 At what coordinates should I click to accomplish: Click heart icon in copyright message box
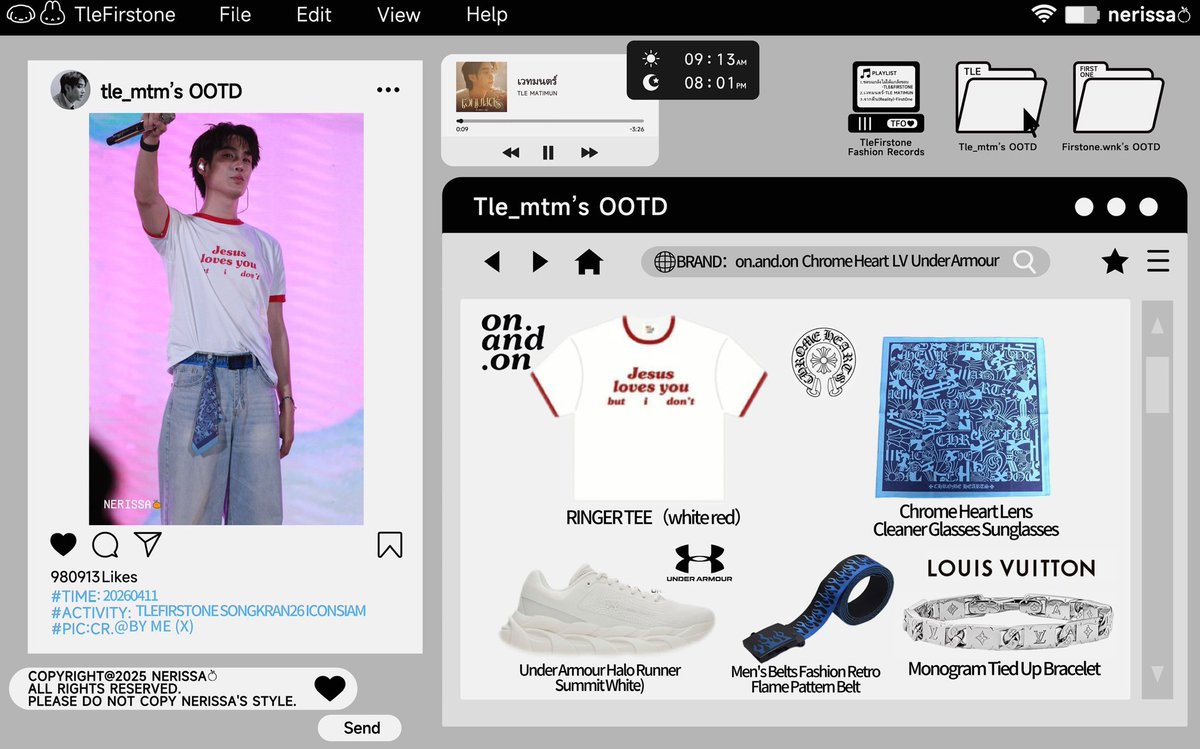[x=330, y=688]
